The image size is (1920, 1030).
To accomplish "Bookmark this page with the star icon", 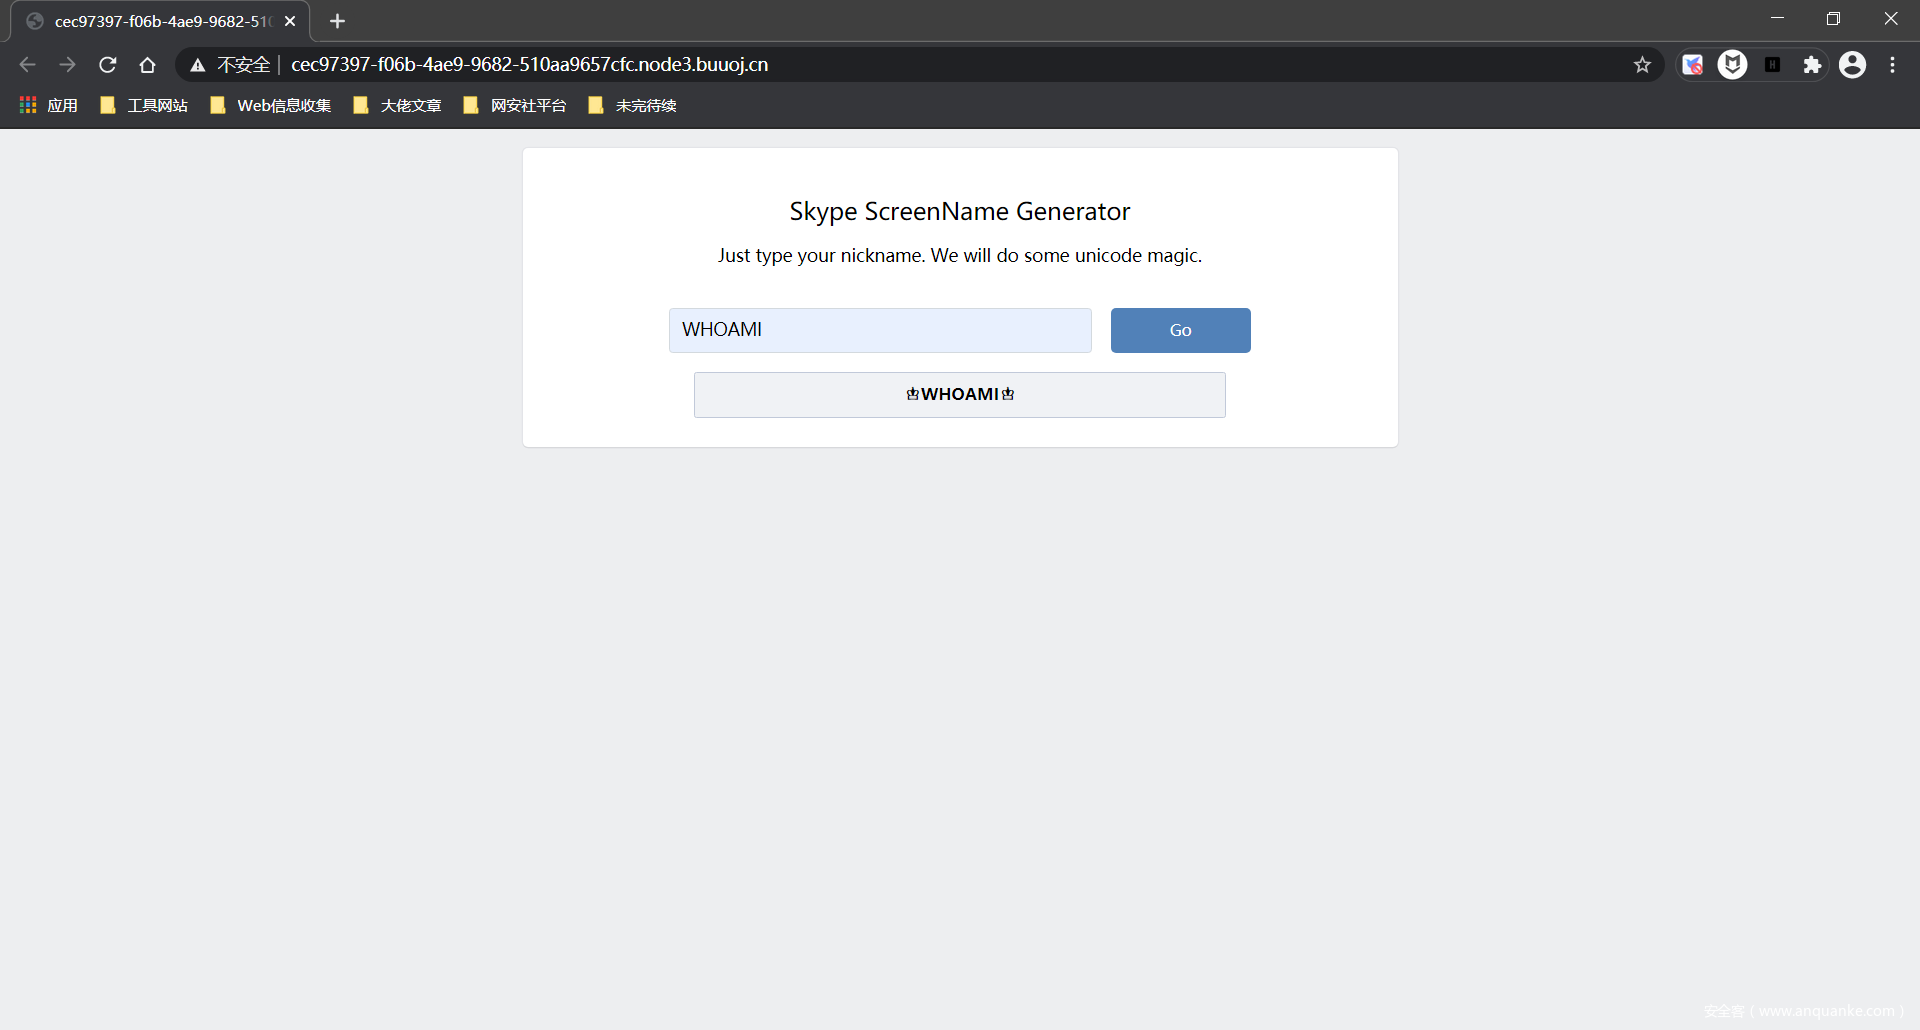I will (1642, 65).
